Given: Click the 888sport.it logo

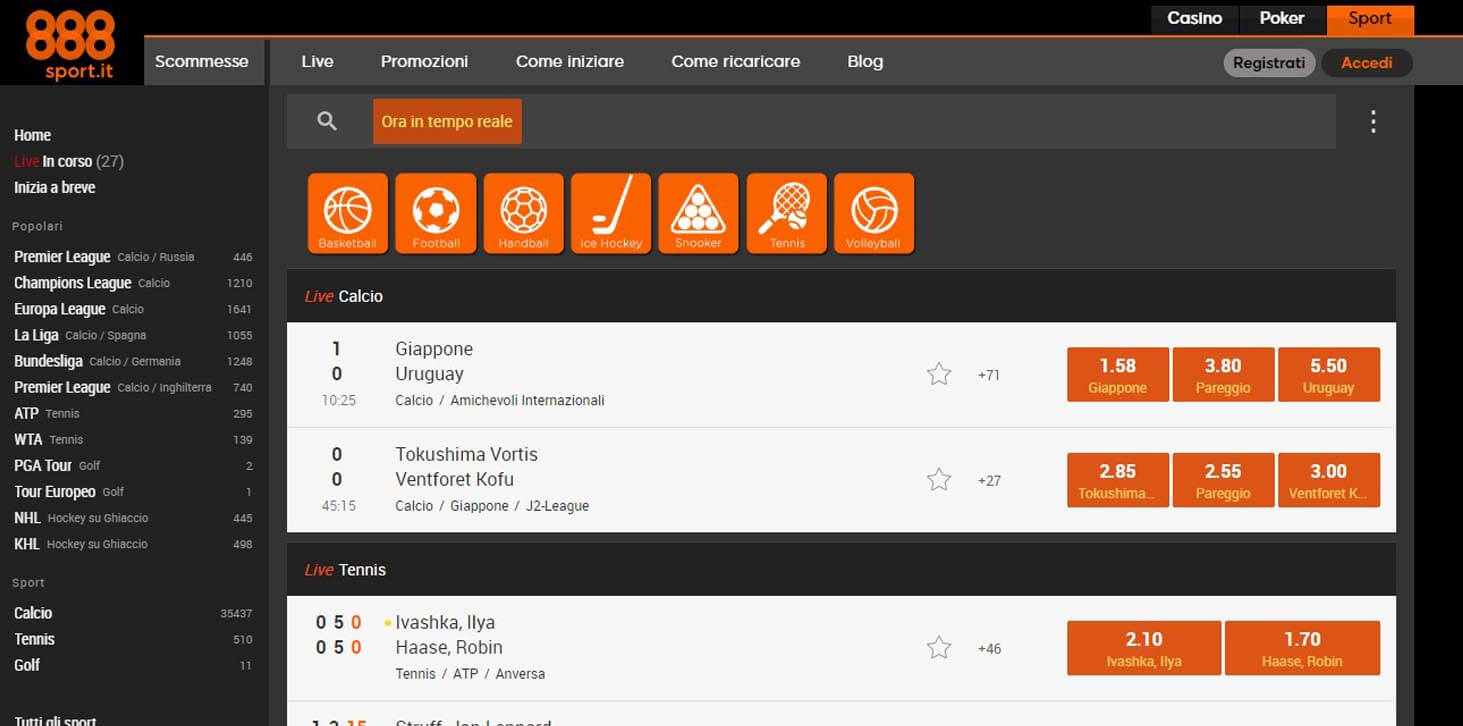Looking at the screenshot, I should (x=70, y=45).
